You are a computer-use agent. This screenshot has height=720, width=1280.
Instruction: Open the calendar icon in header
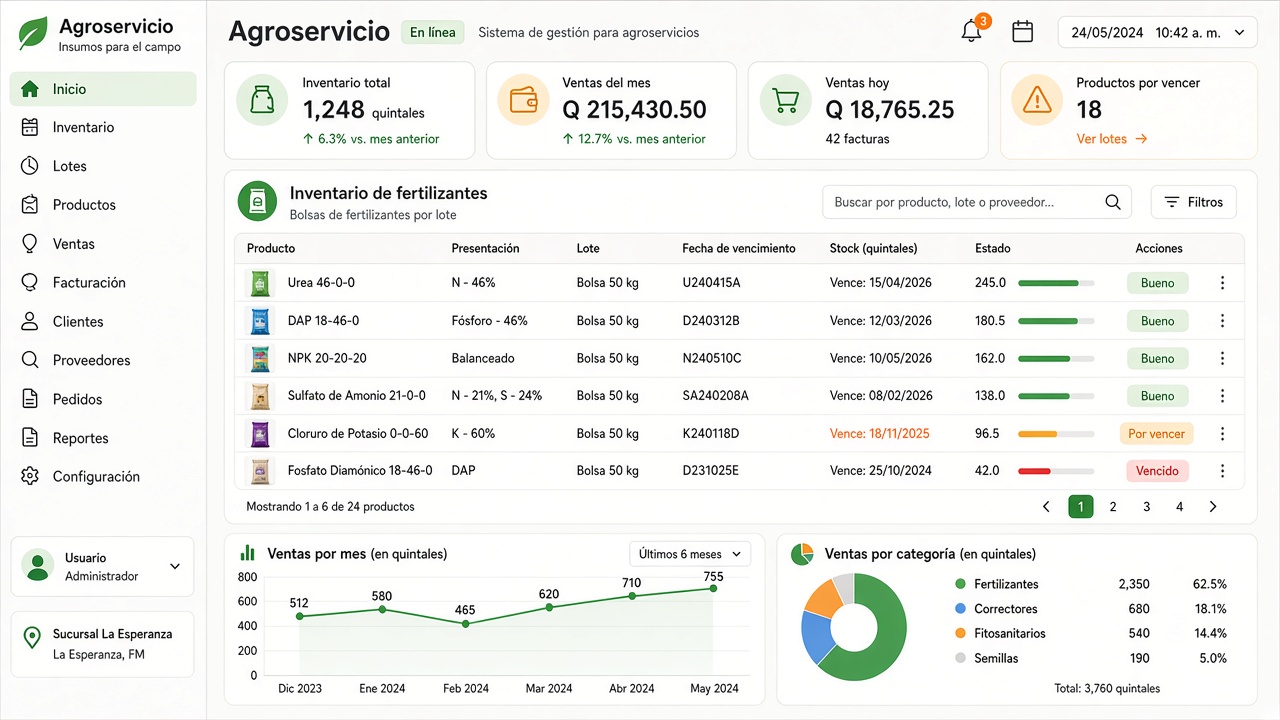(1022, 31)
